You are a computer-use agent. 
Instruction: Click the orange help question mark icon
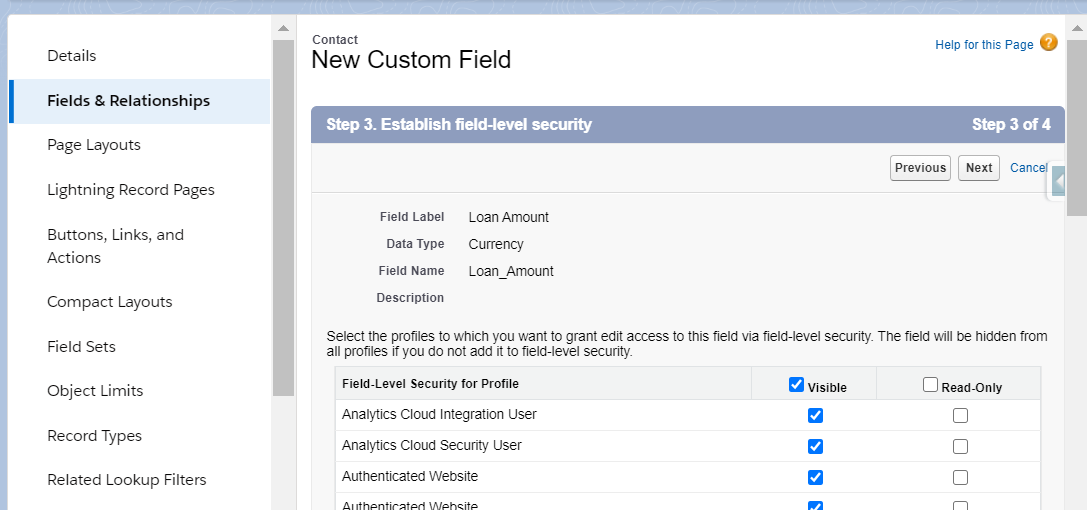tap(1049, 42)
